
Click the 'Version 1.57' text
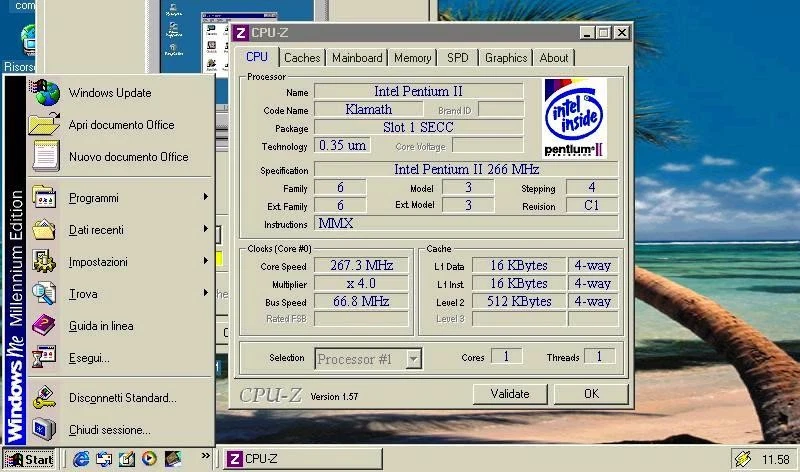tap(334, 396)
